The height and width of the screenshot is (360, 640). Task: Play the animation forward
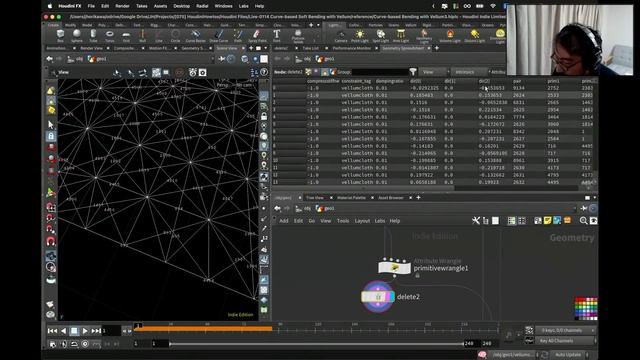click(85, 331)
